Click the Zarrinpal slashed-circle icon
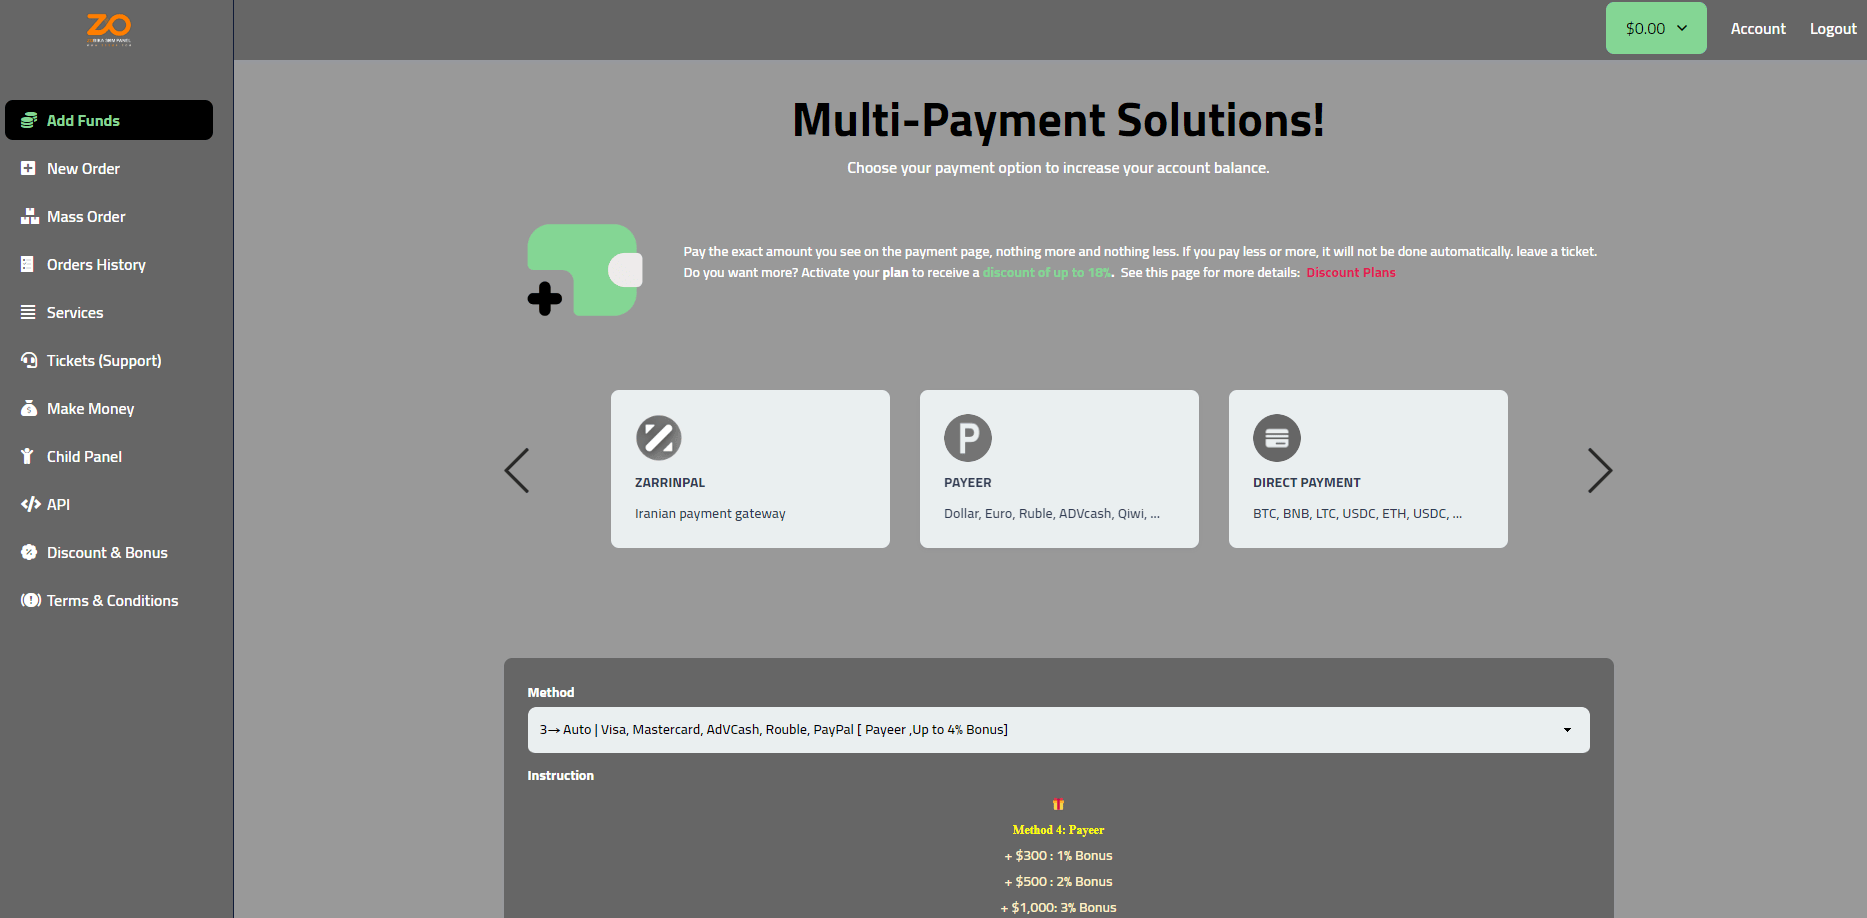Screen dimensions: 1867x918 658,438
